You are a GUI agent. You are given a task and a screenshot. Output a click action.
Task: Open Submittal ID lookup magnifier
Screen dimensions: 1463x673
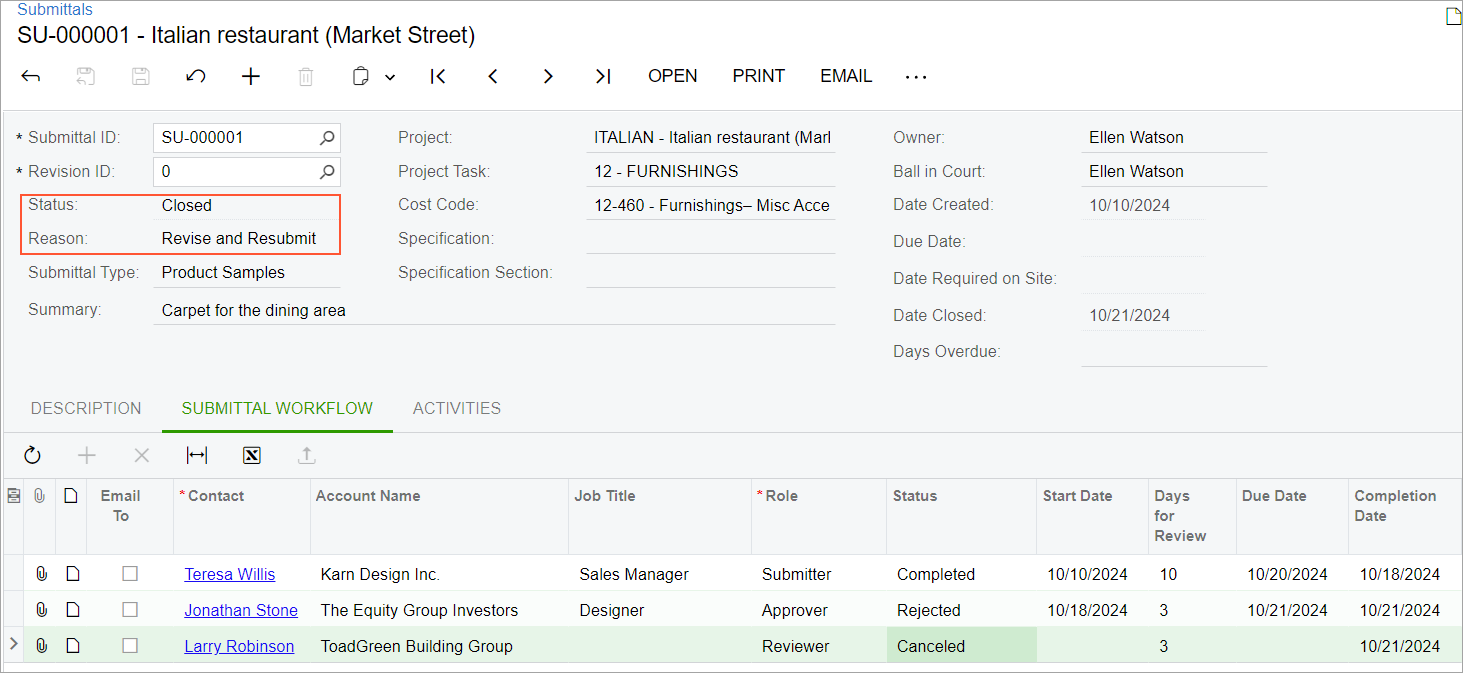click(327, 138)
